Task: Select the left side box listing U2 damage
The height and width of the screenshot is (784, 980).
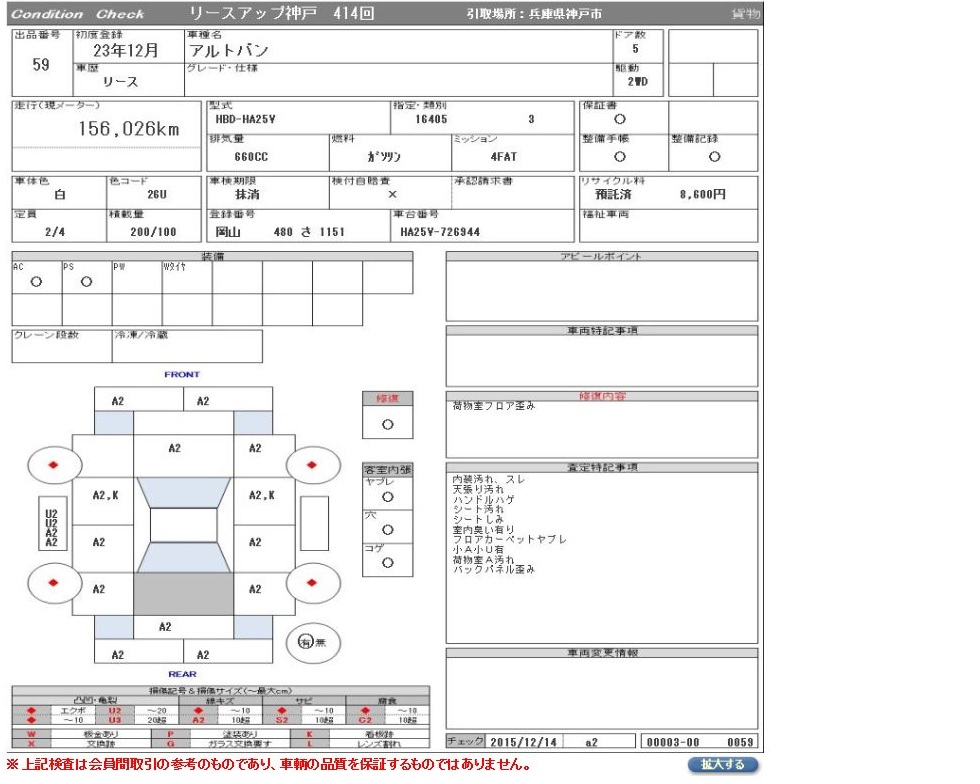Action: tap(51, 524)
